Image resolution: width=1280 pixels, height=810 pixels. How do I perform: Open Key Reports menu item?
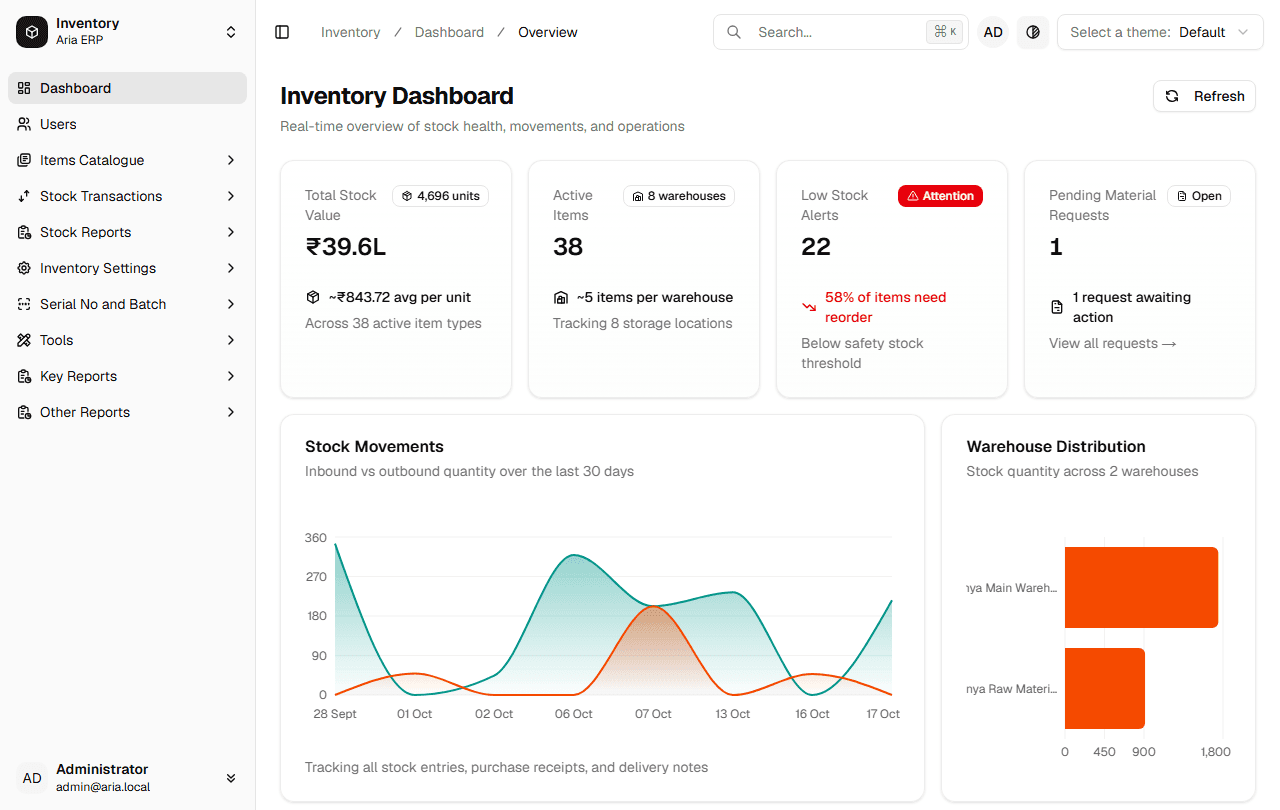(127, 376)
